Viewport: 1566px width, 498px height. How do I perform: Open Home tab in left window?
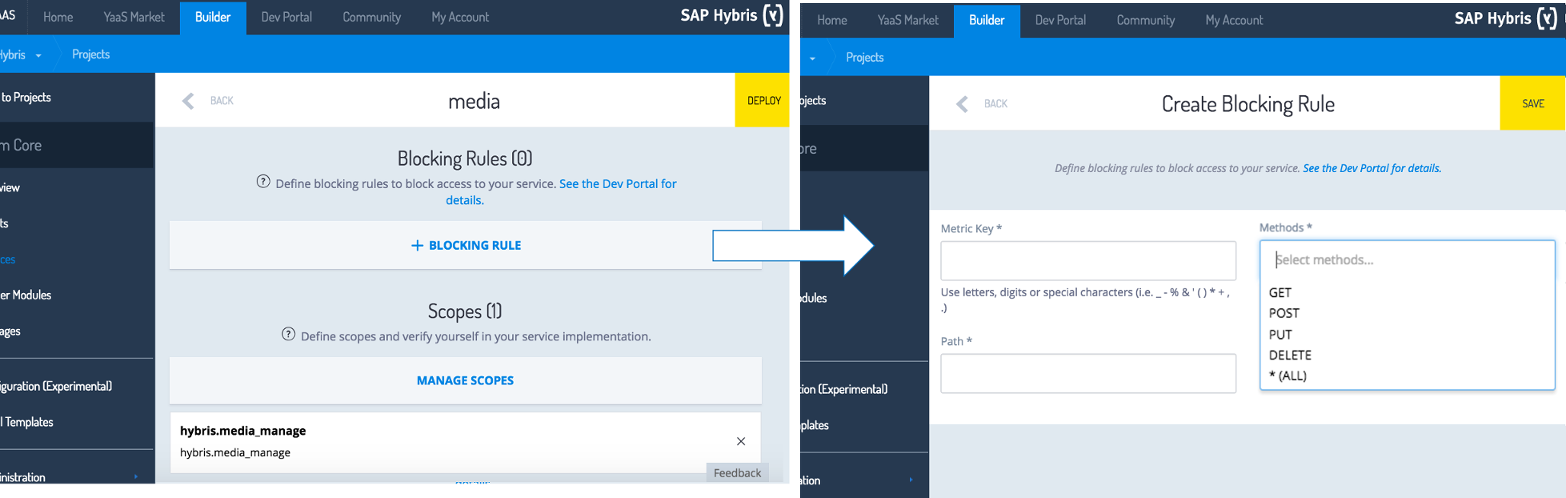58,17
